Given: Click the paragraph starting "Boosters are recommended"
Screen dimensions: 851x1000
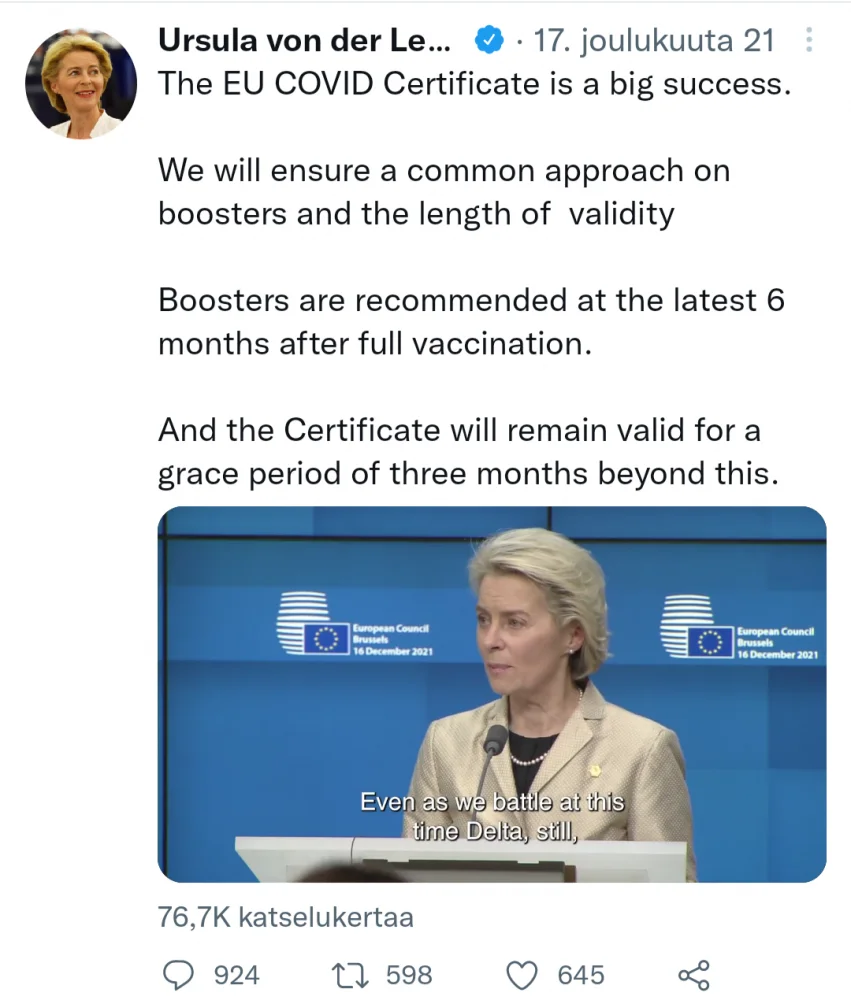Looking at the screenshot, I should (x=471, y=321).
